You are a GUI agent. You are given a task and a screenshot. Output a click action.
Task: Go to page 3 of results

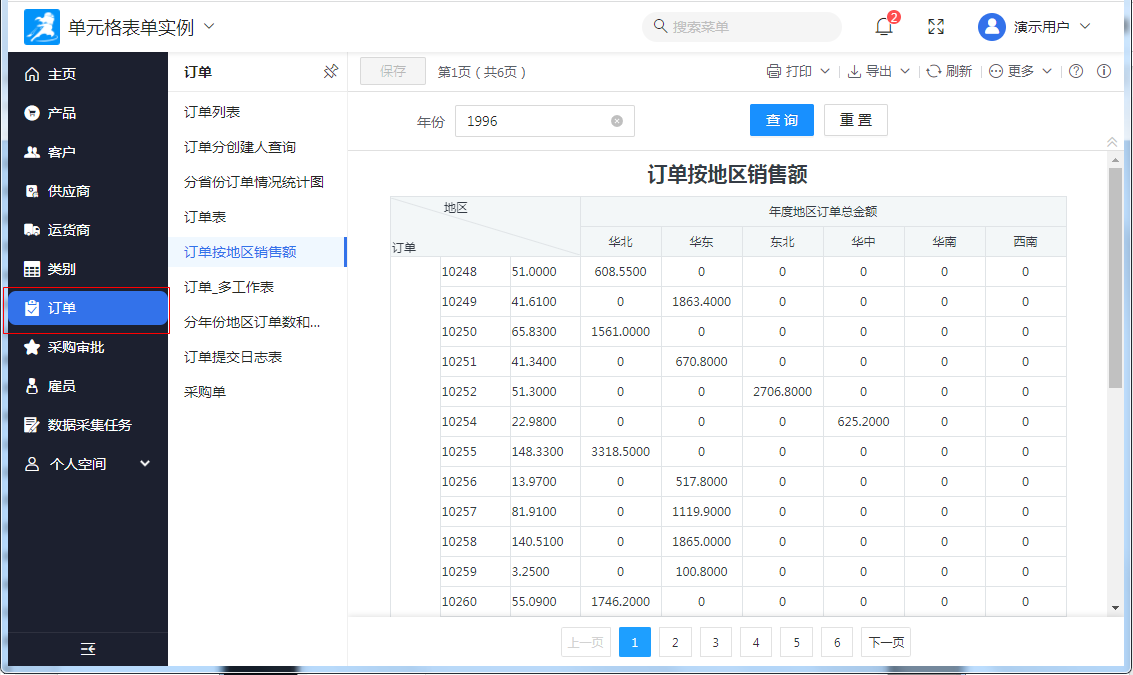pos(716,643)
